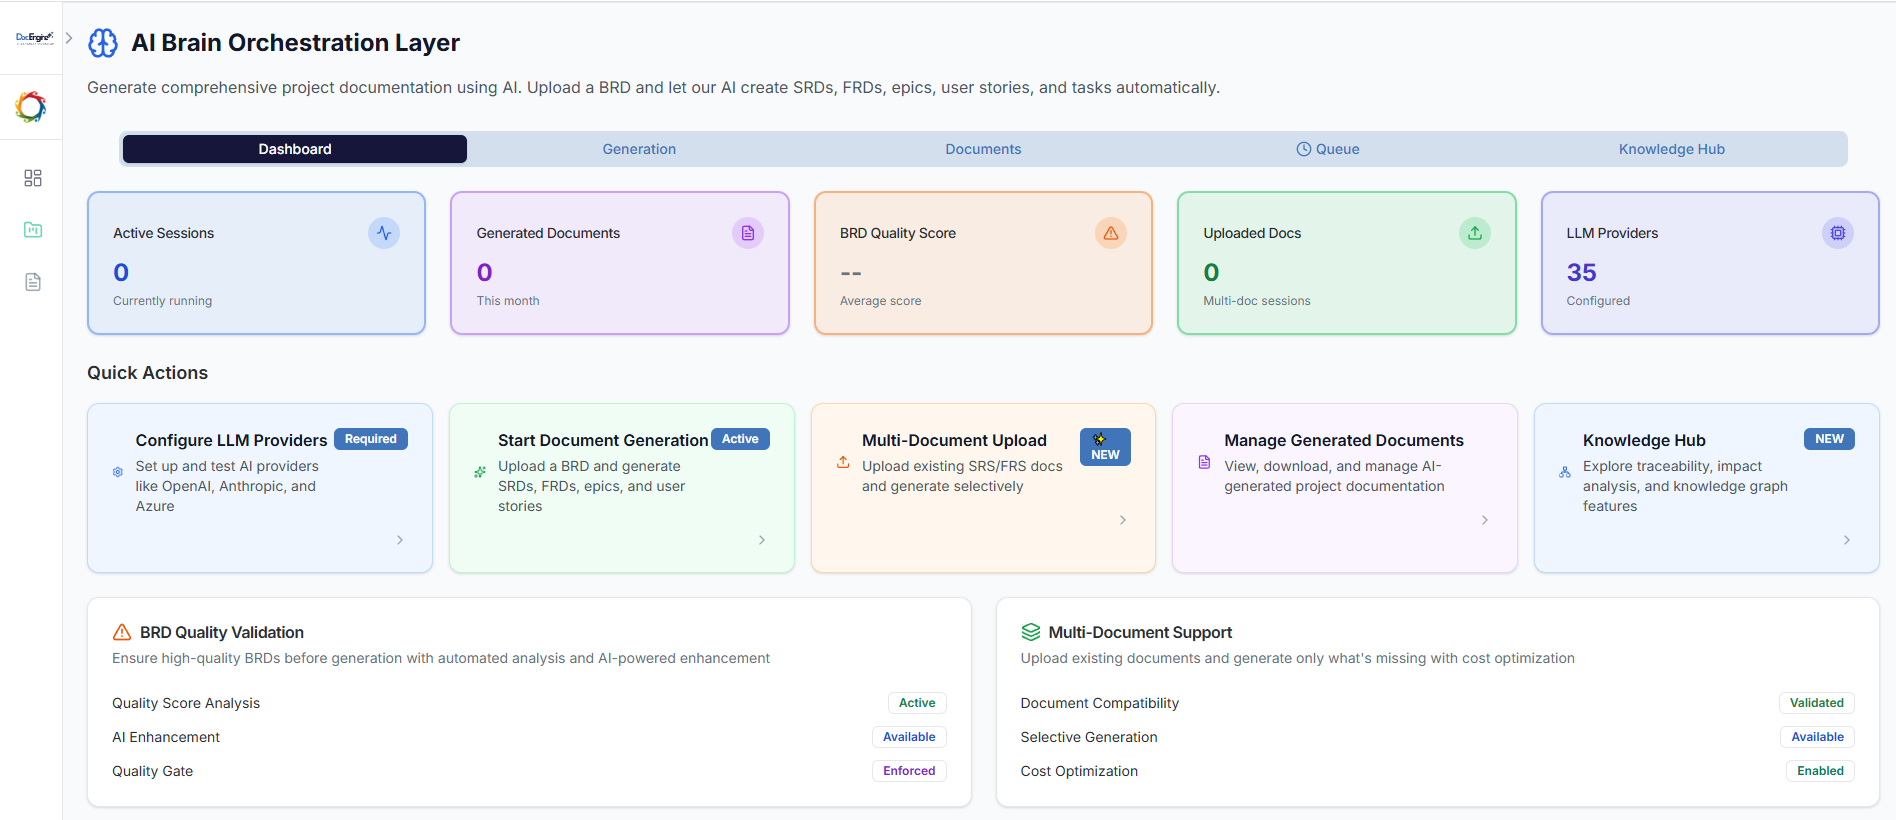Click the Available status for Selective Generation
1896x820 pixels.
(1817, 737)
